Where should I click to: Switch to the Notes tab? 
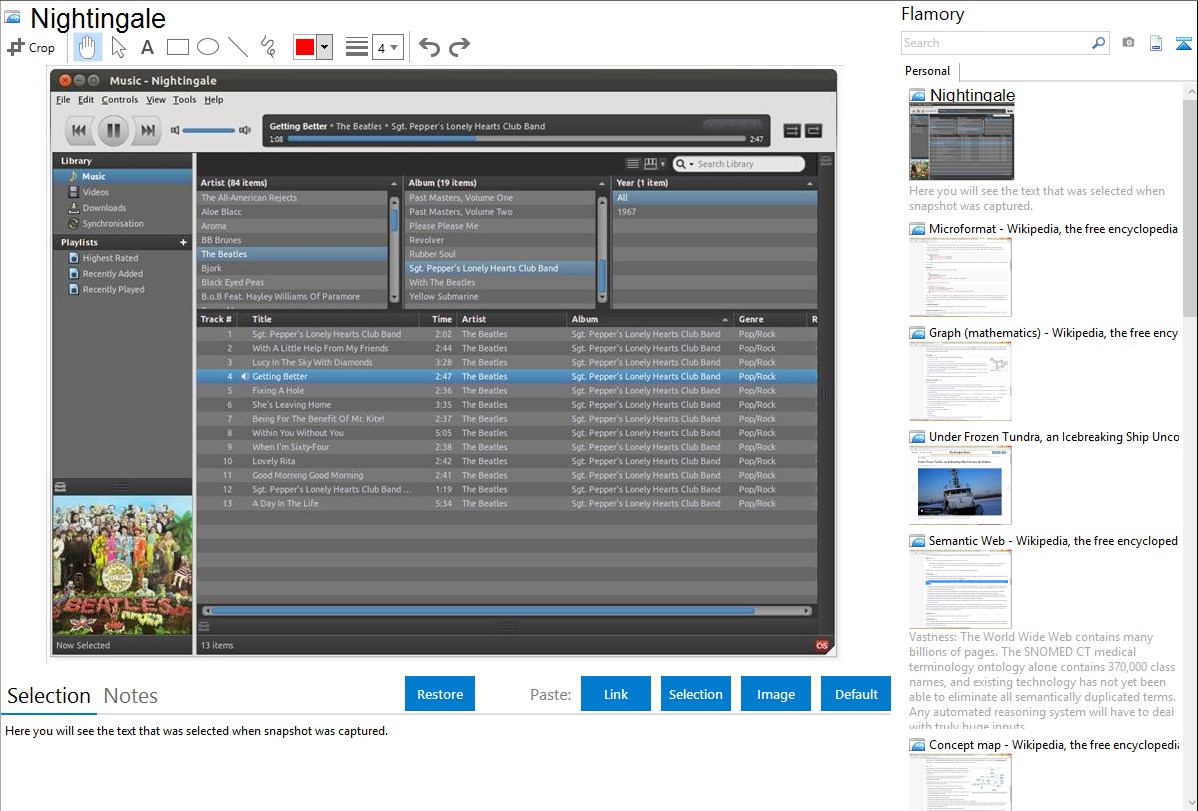coord(131,696)
